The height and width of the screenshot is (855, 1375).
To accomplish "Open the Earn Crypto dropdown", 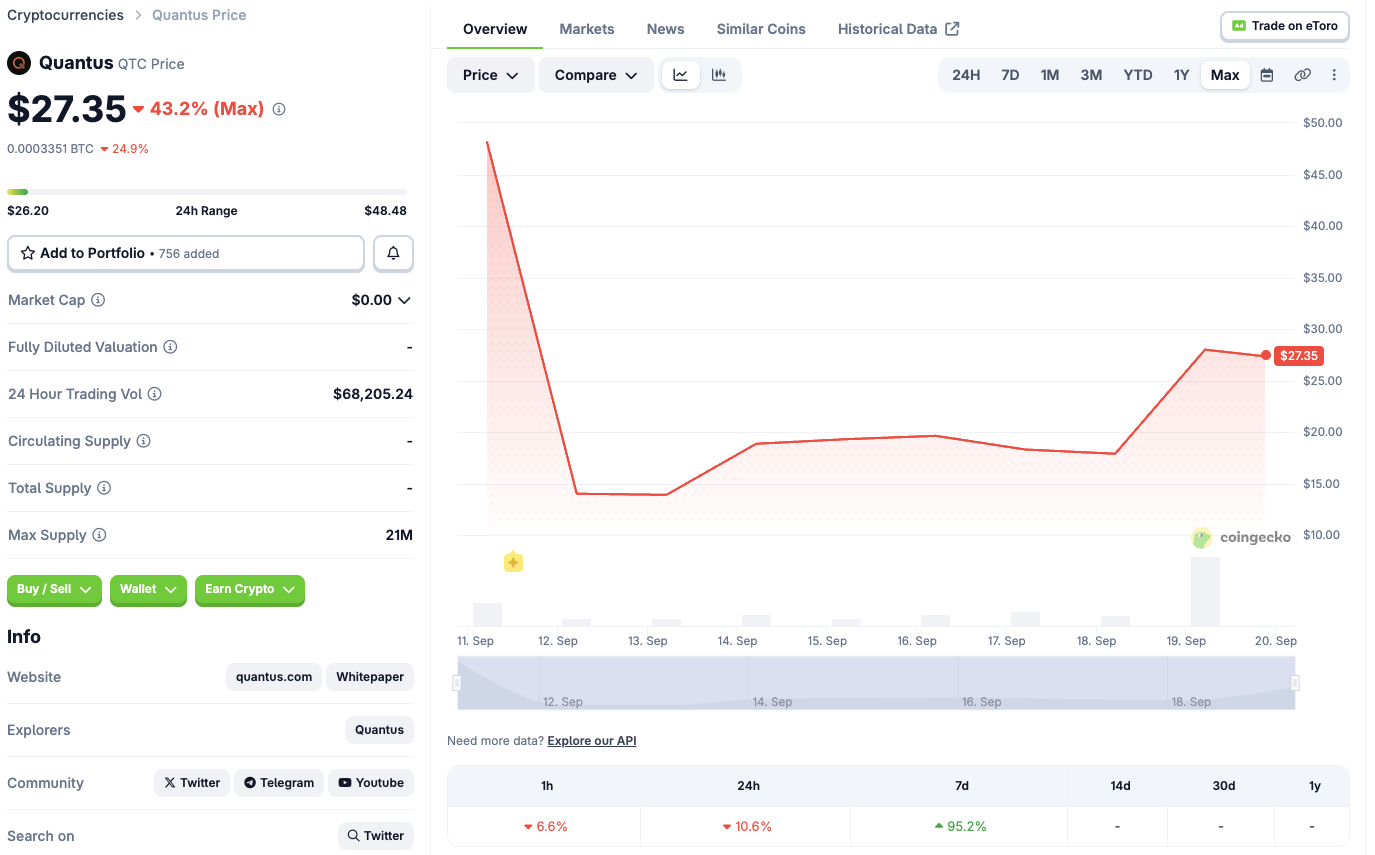I will [250, 590].
